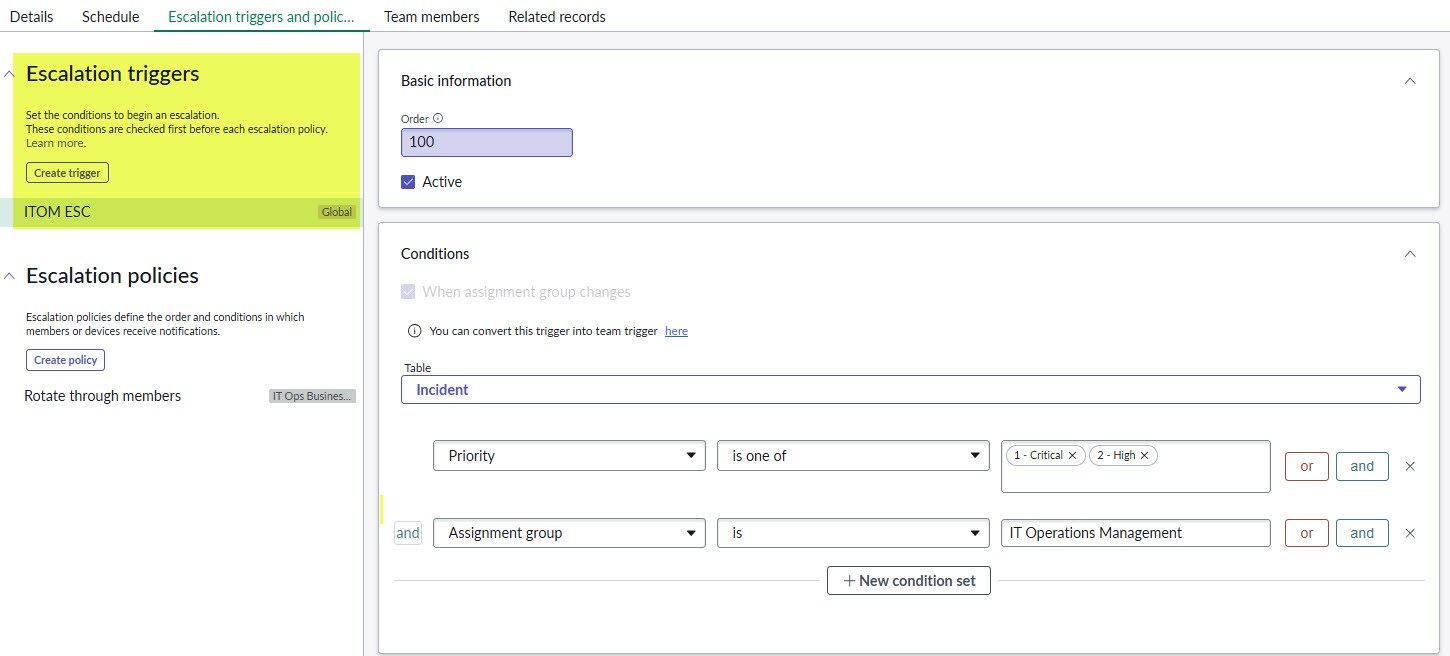1450x656 pixels.
Task: Uncheck the Active checkbox
Action: (408, 182)
